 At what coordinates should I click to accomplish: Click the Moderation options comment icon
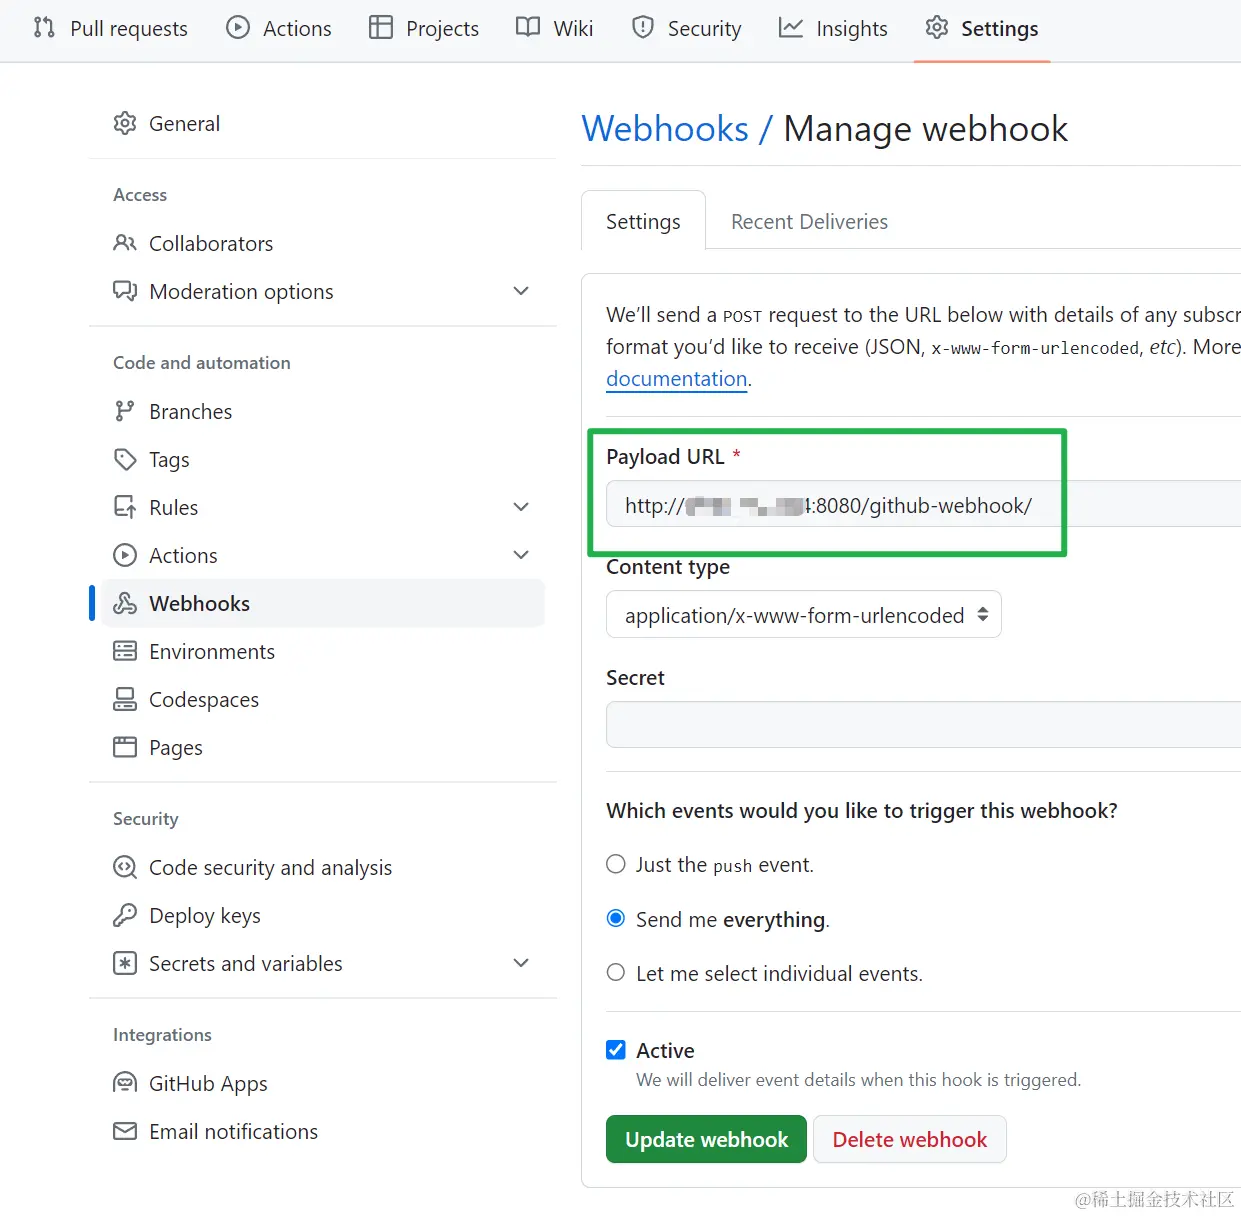click(x=125, y=291)
